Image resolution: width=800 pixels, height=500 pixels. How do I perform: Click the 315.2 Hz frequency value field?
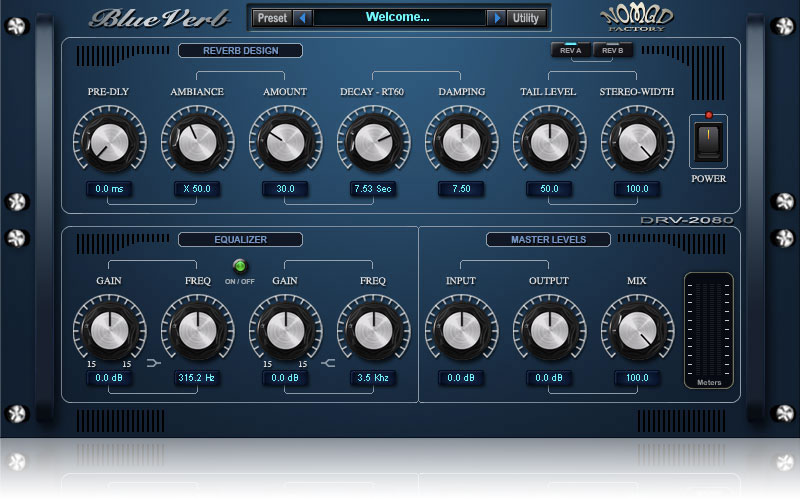tap(196, 378)
